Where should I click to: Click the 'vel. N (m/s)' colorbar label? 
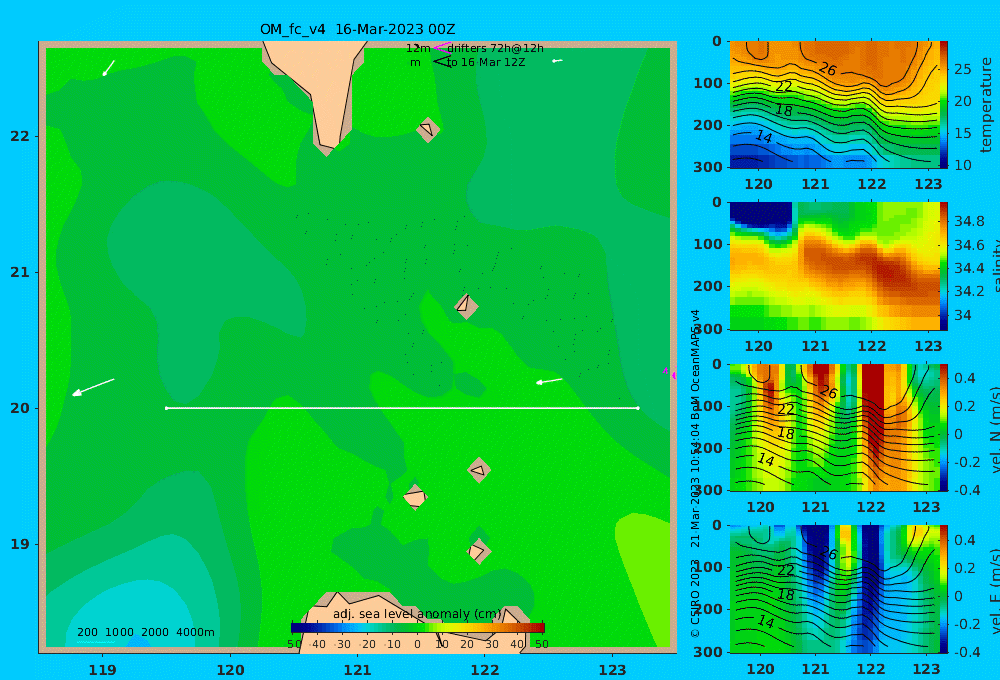(x=994, y=431)
